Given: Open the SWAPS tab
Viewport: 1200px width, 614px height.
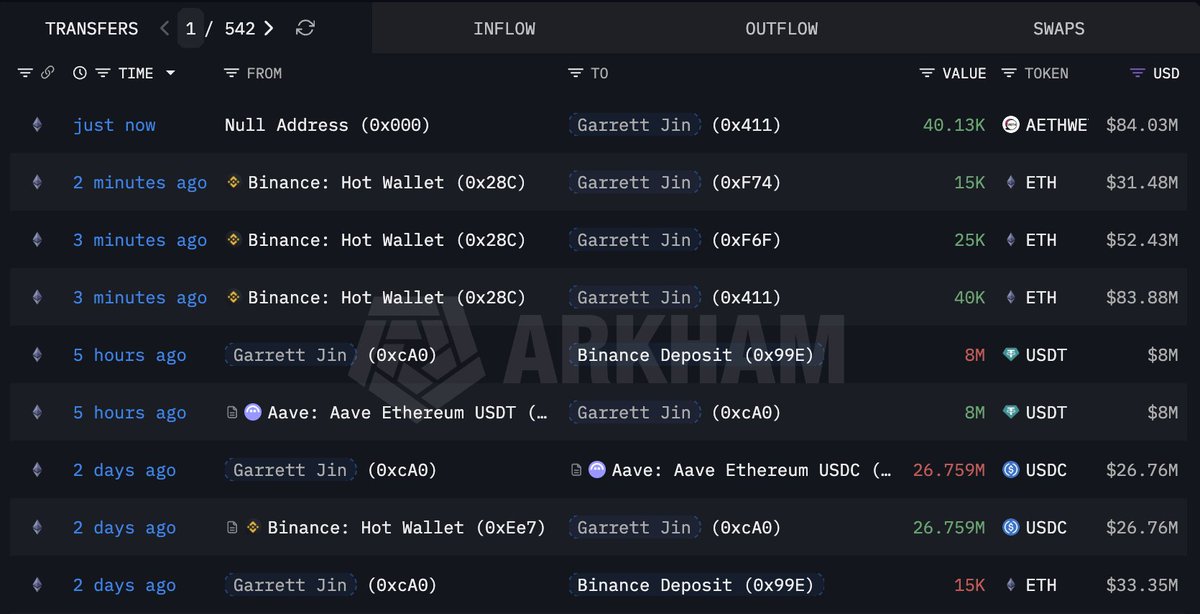Looking at the screenshot, I should 1058,28.
